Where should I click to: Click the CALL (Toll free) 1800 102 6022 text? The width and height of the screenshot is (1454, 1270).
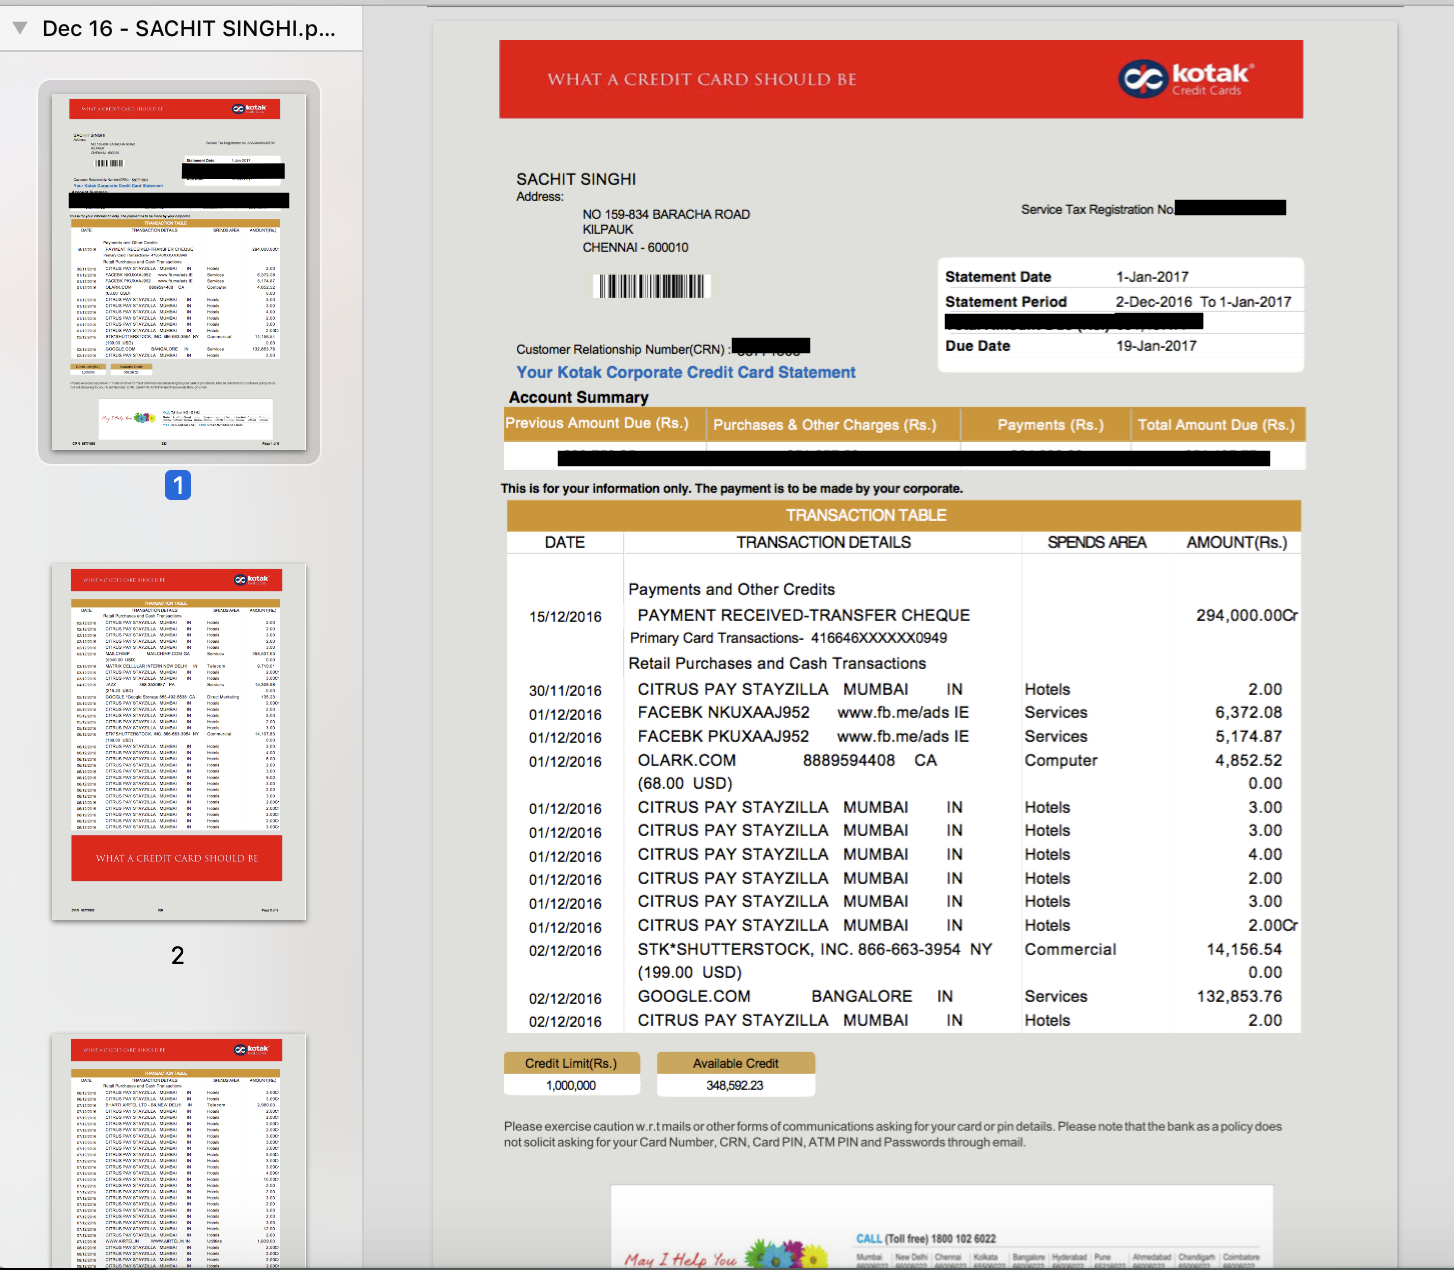click(926, 1239)
